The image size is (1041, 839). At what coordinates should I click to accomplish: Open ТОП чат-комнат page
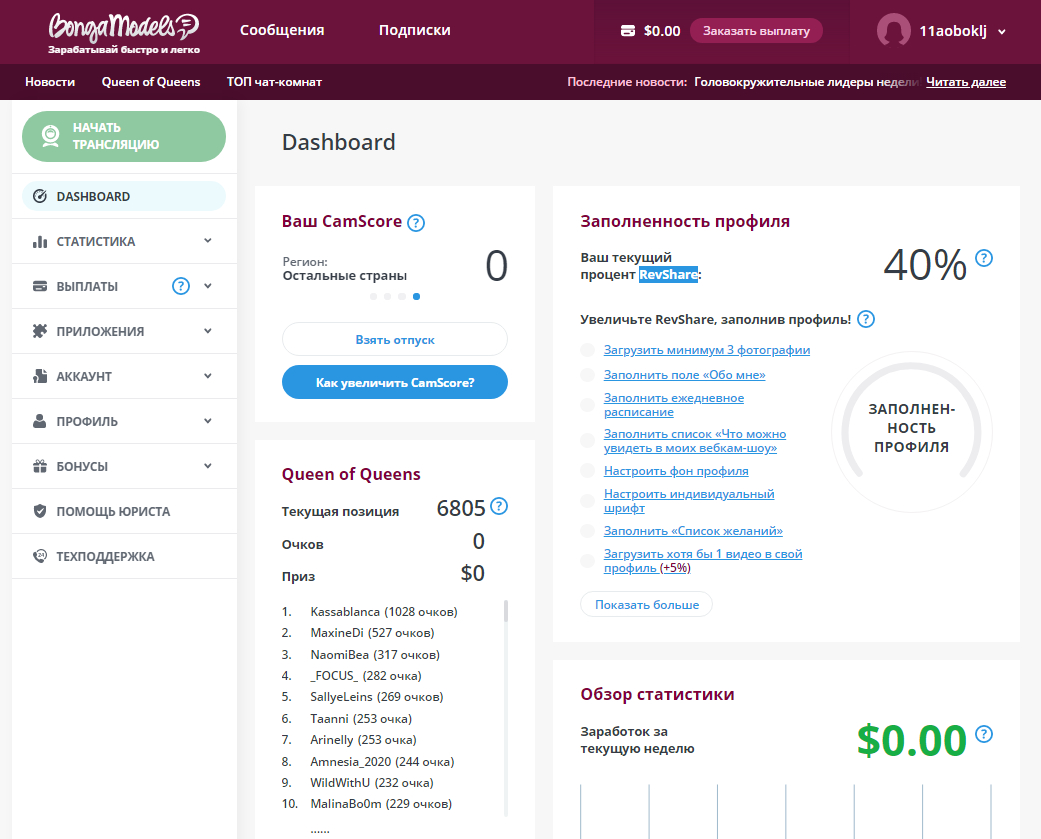tap(274, 82)
